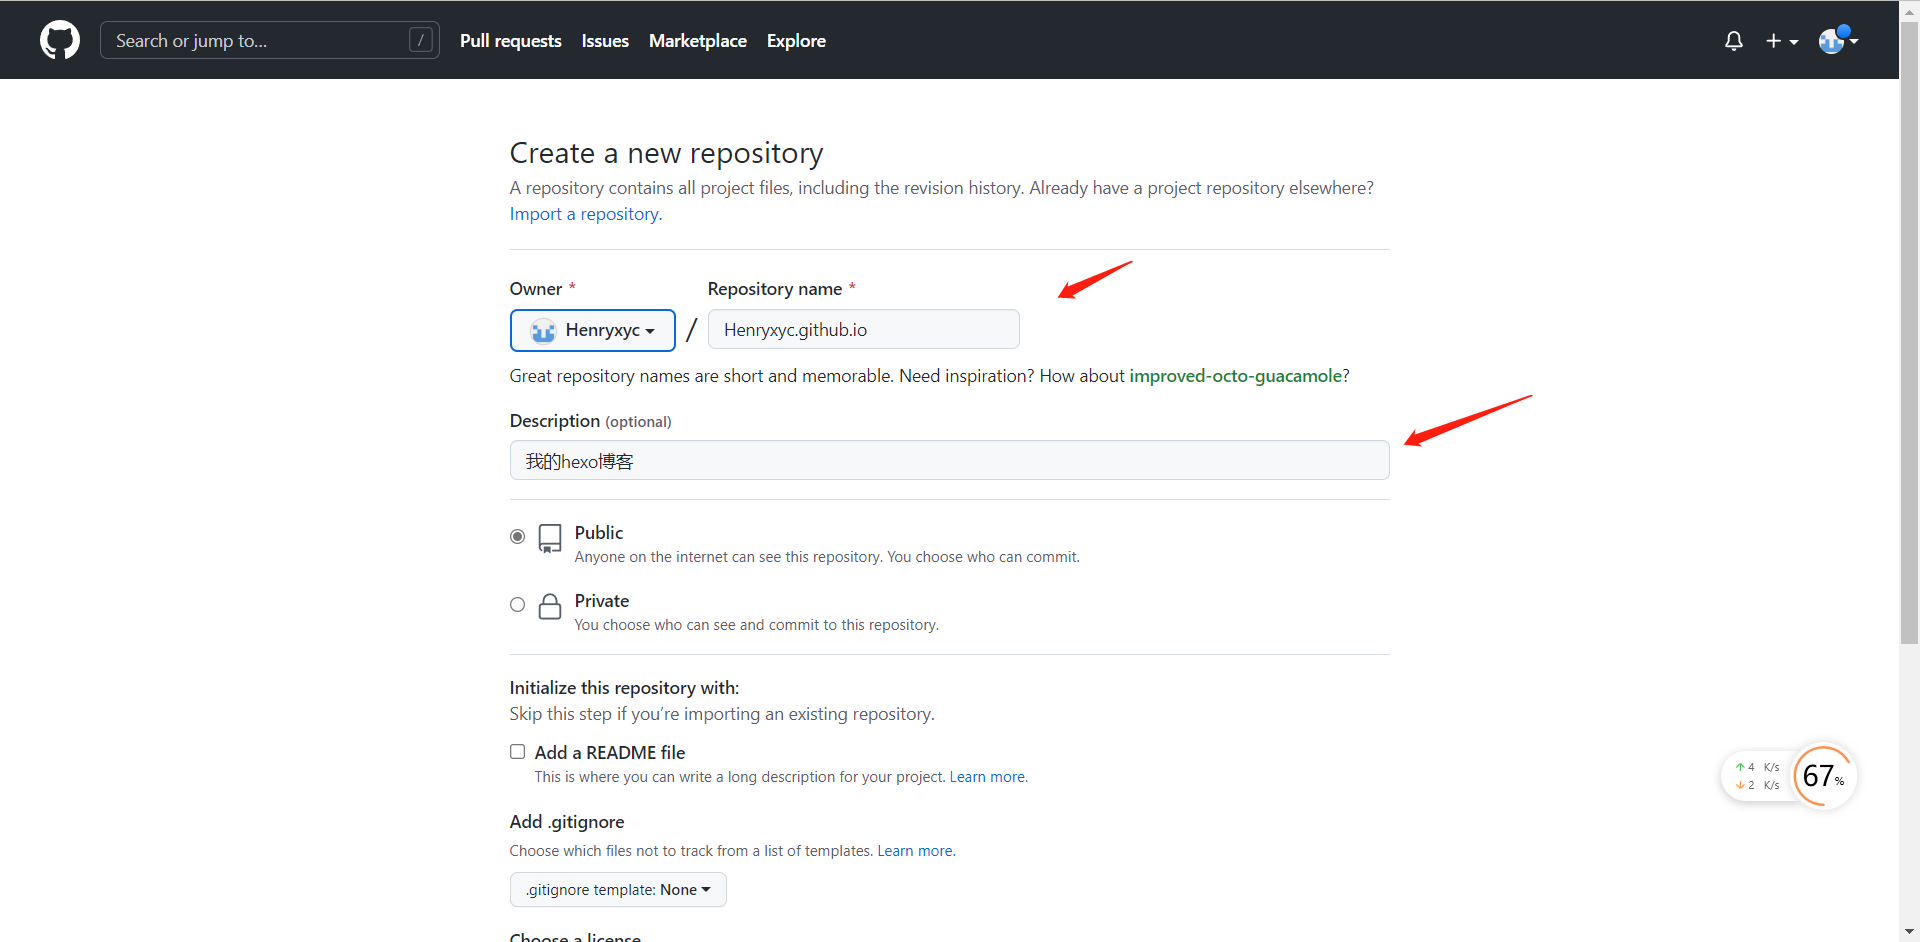Select the Public radio button

tap(517, 537)
